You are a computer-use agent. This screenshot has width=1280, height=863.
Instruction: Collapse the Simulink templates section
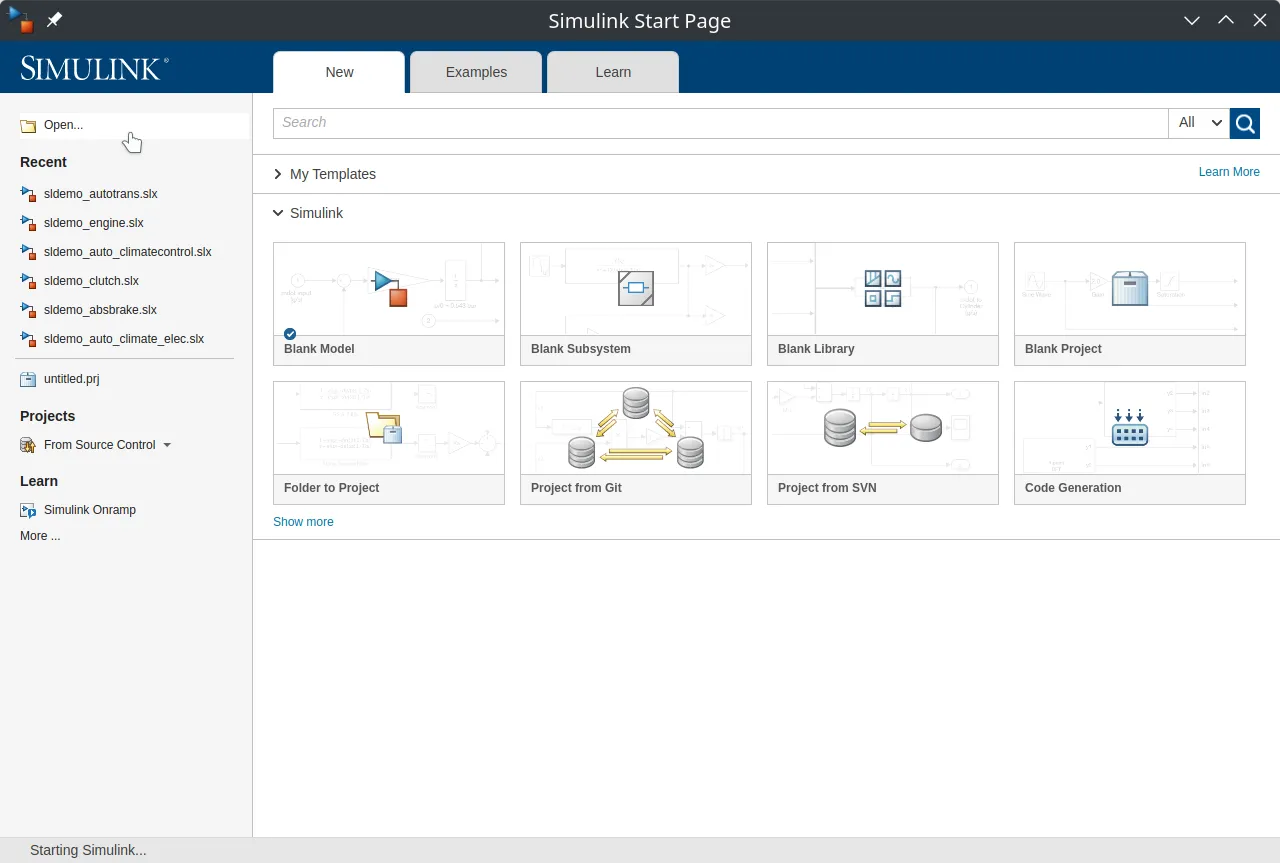[278, 213]
